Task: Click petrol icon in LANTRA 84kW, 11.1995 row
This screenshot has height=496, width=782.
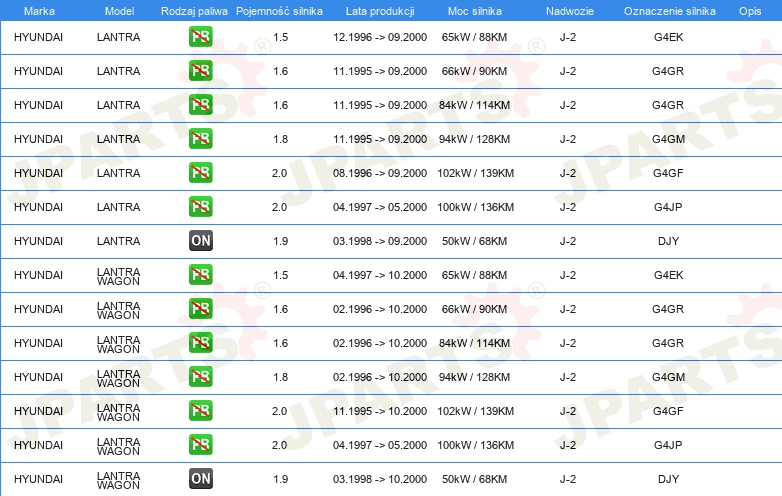Action: (200, 105)
